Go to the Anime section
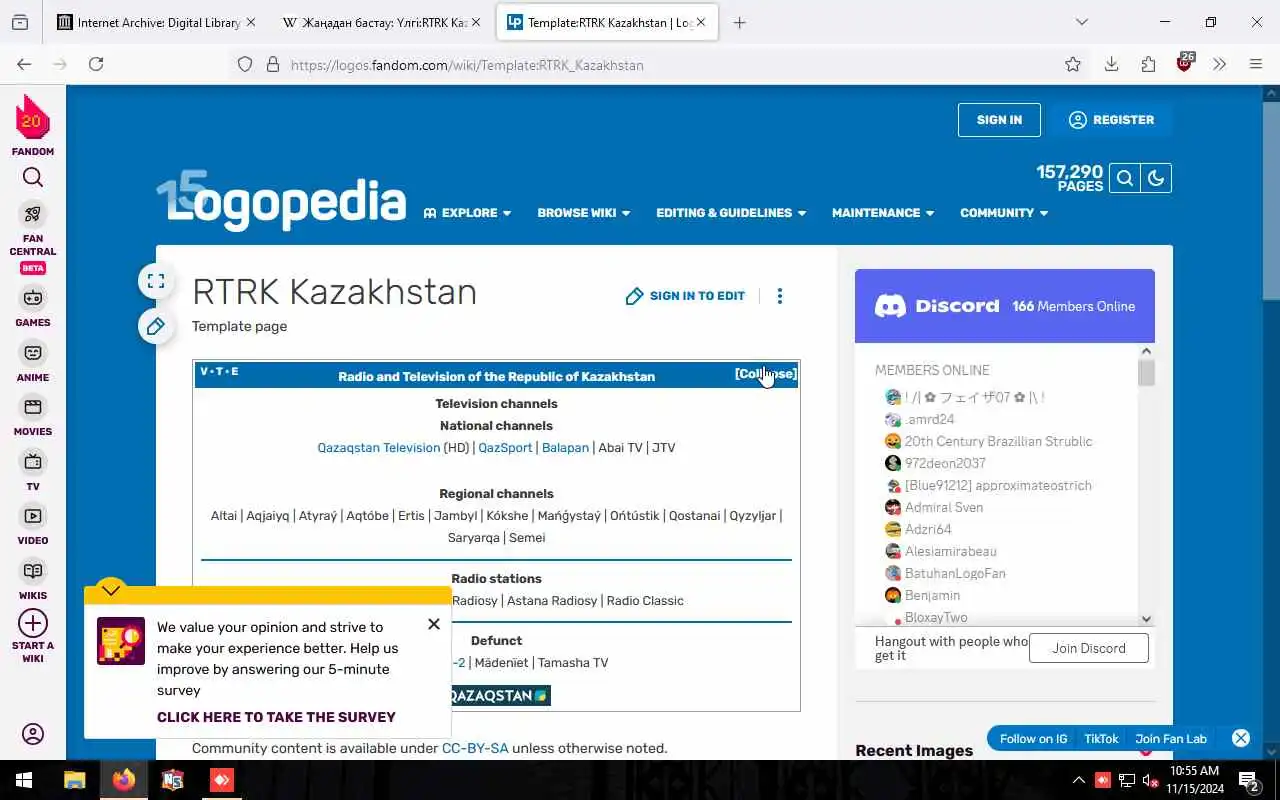 (x=33, y=361)
